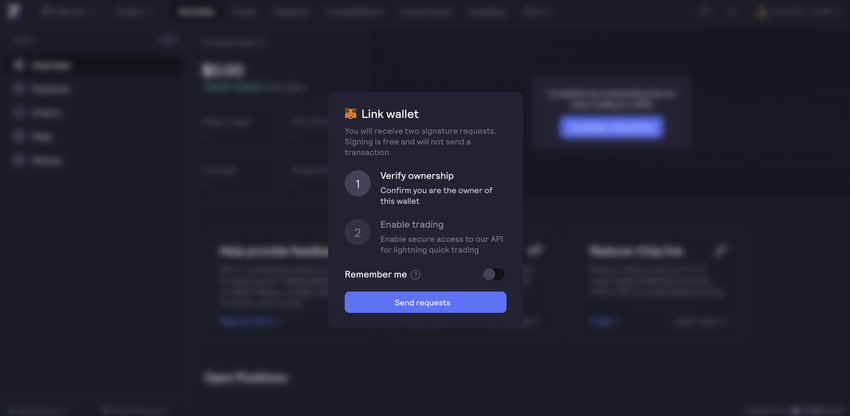Click the pencil edit icon on the Reduce-Only card
Viewport: 850px width, 416px height.
click(720, 250)
